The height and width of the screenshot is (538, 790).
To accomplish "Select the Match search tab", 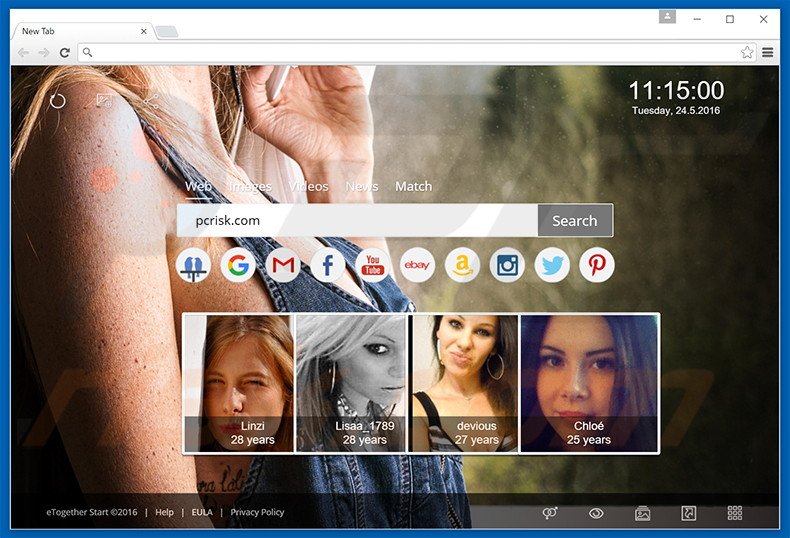I will pyautogui.click(x=414, y=186).
